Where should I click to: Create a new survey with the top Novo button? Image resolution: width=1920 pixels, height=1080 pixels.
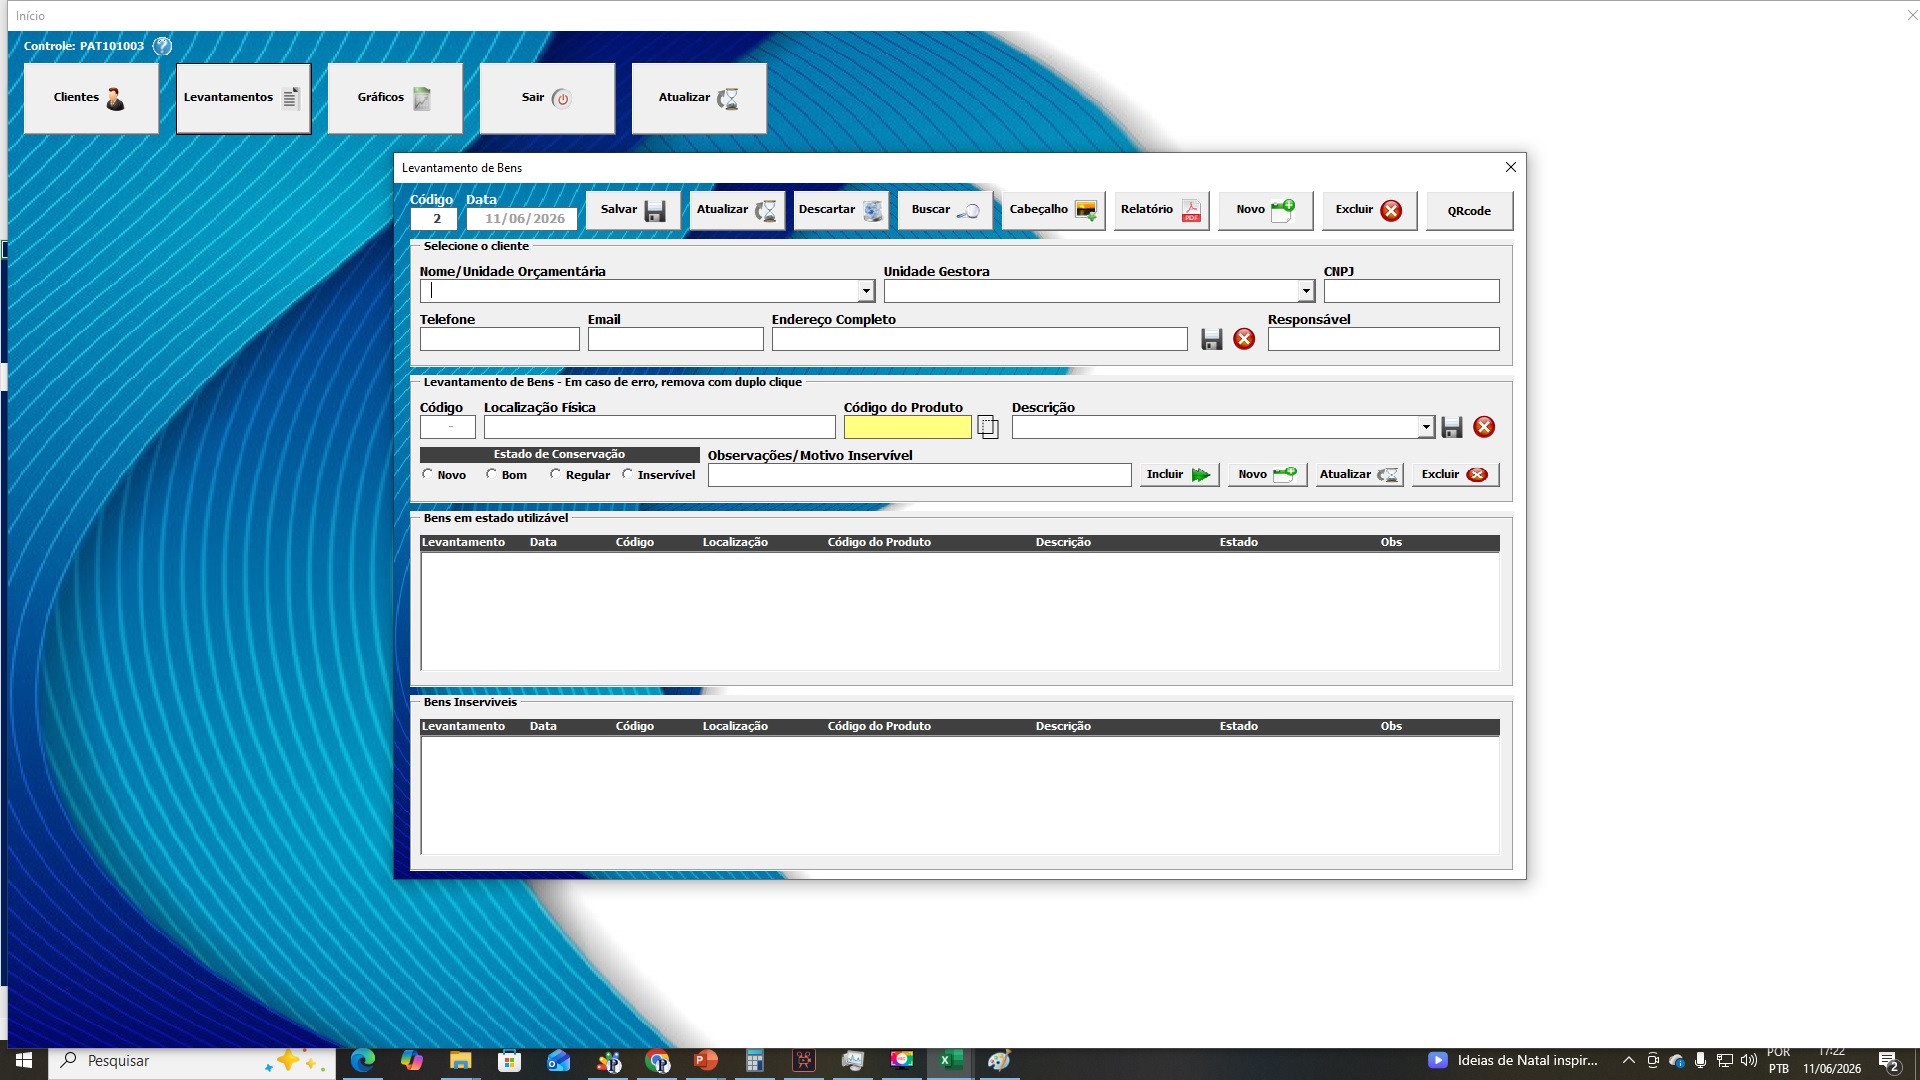tap(1265, 210)
